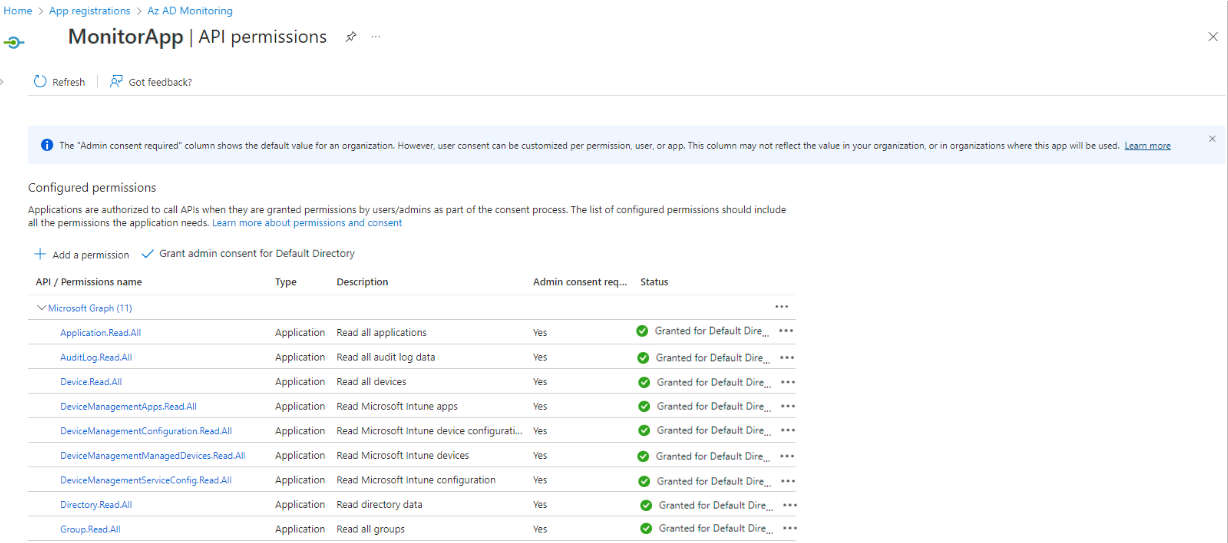Click granted checkmark for AuditLog.Read.All
The height and width of the screenshot is (543, 1228).
(643, 357)
